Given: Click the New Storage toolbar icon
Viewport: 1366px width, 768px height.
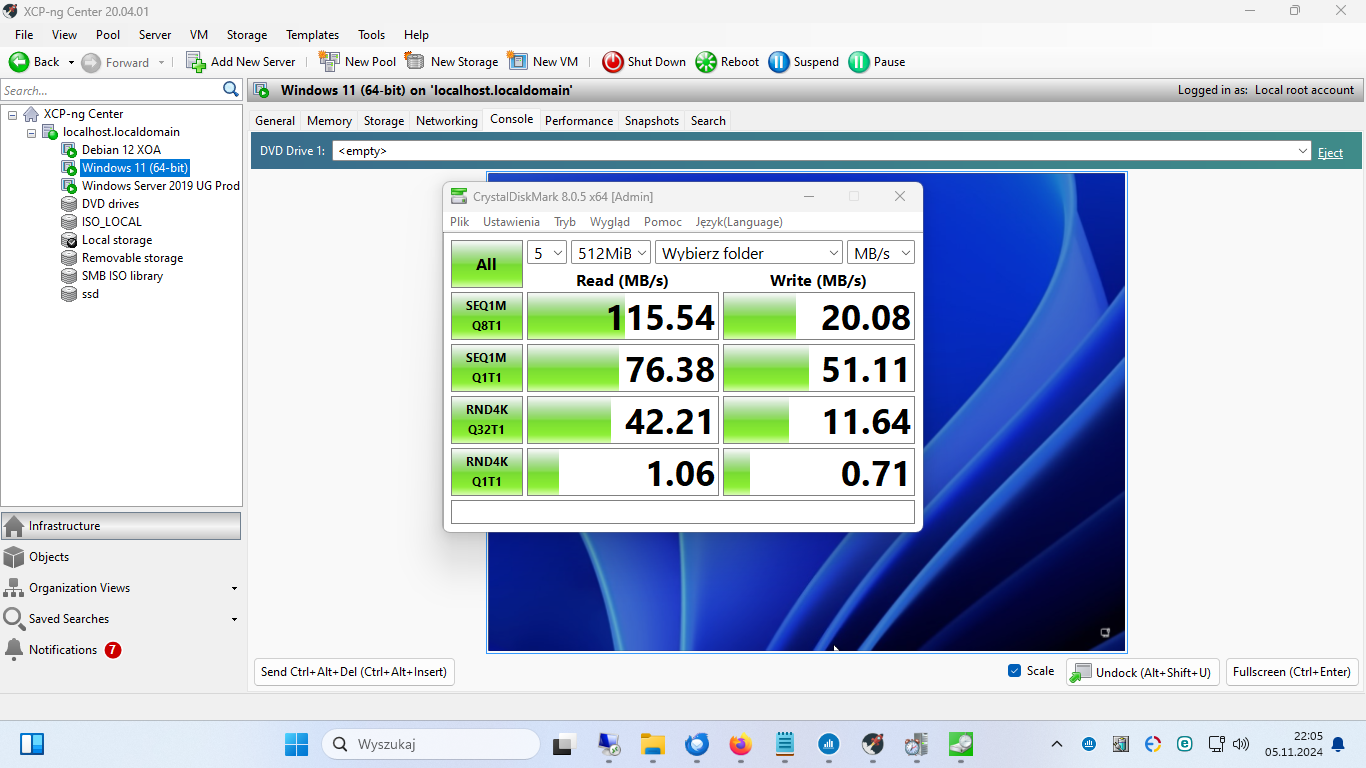Looking at the screenshot, I should coord(414,62).
